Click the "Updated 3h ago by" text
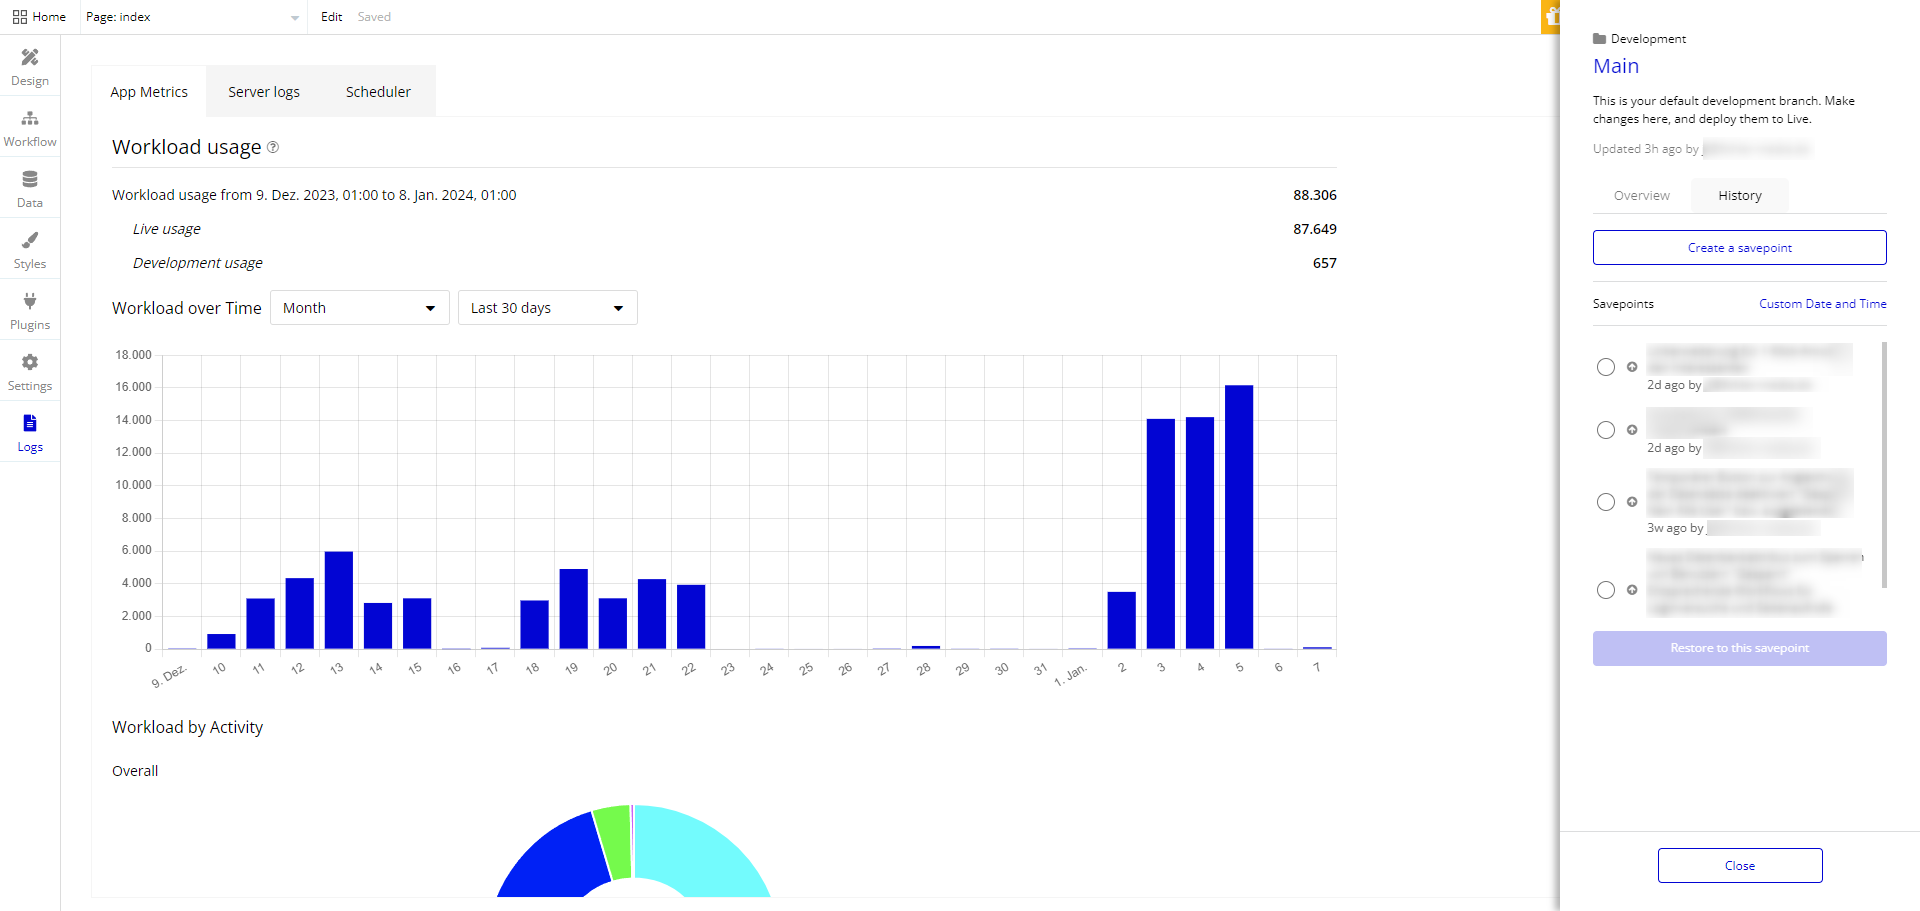Screen dimensions: 1920x911 coord(1646,149)
